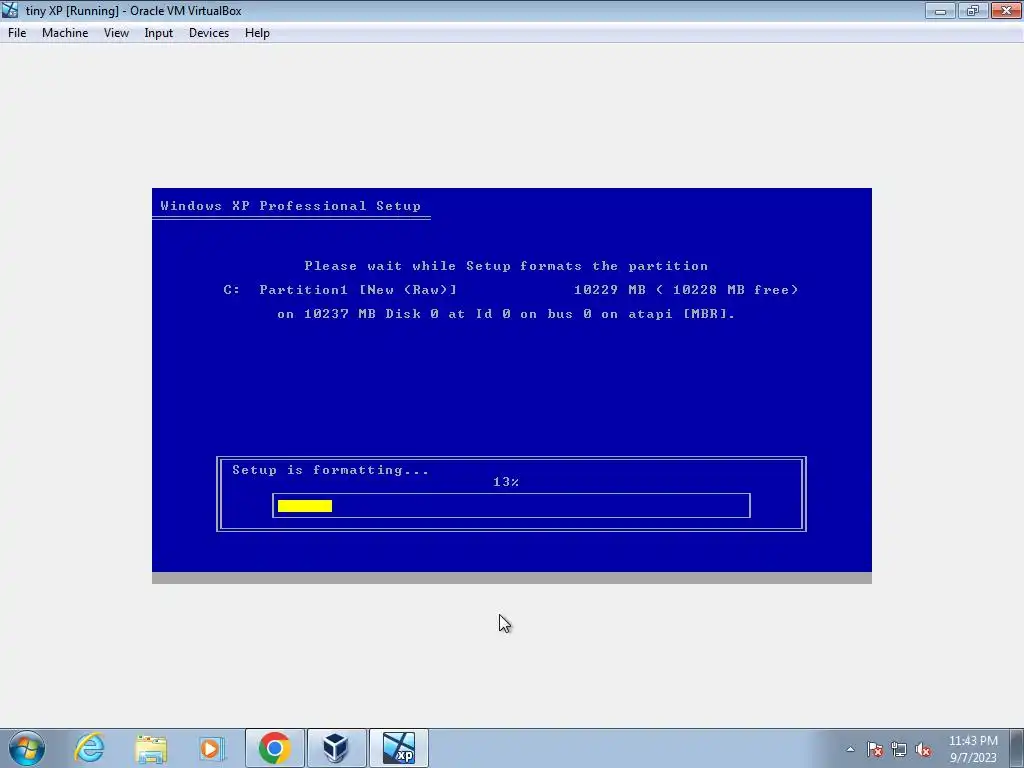Click the Disk 0 atapi [MBR] line

(506, 313)
